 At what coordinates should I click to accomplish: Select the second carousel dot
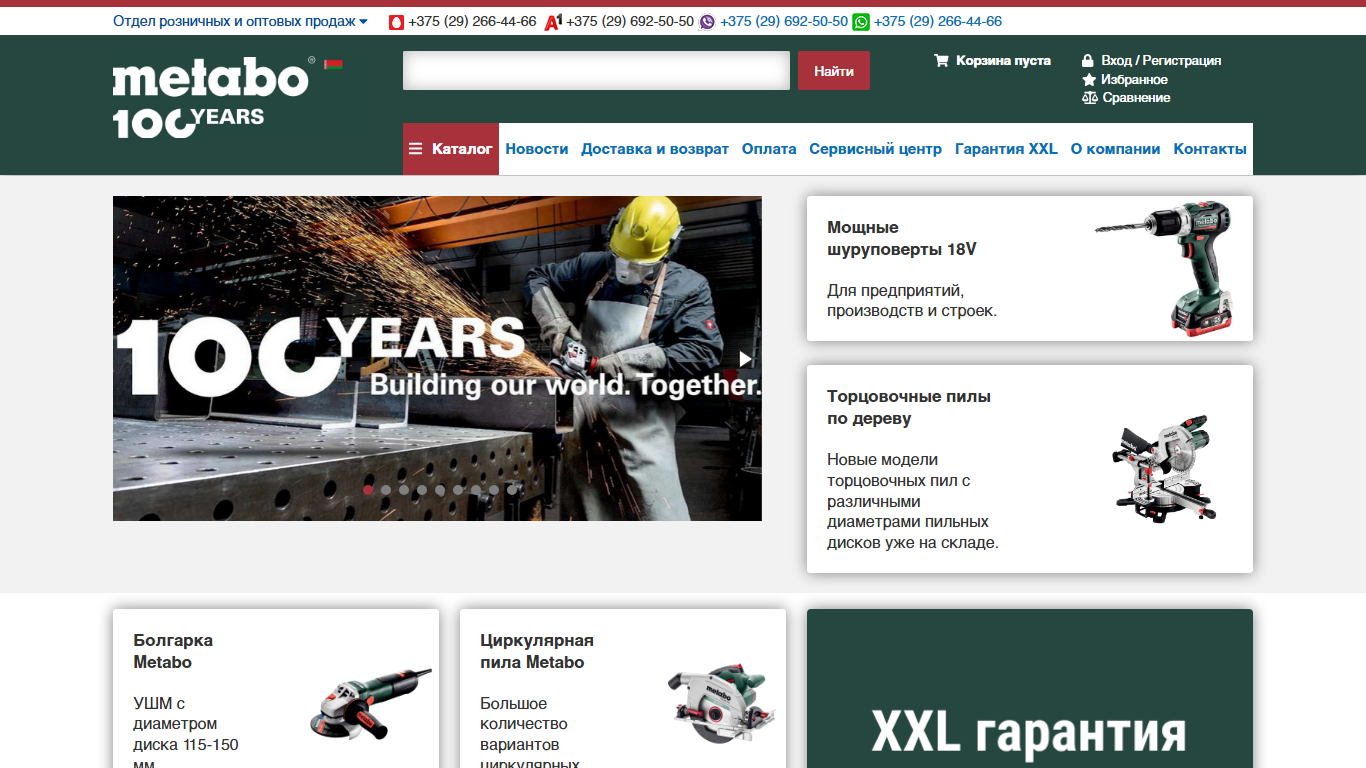(386, 490)
